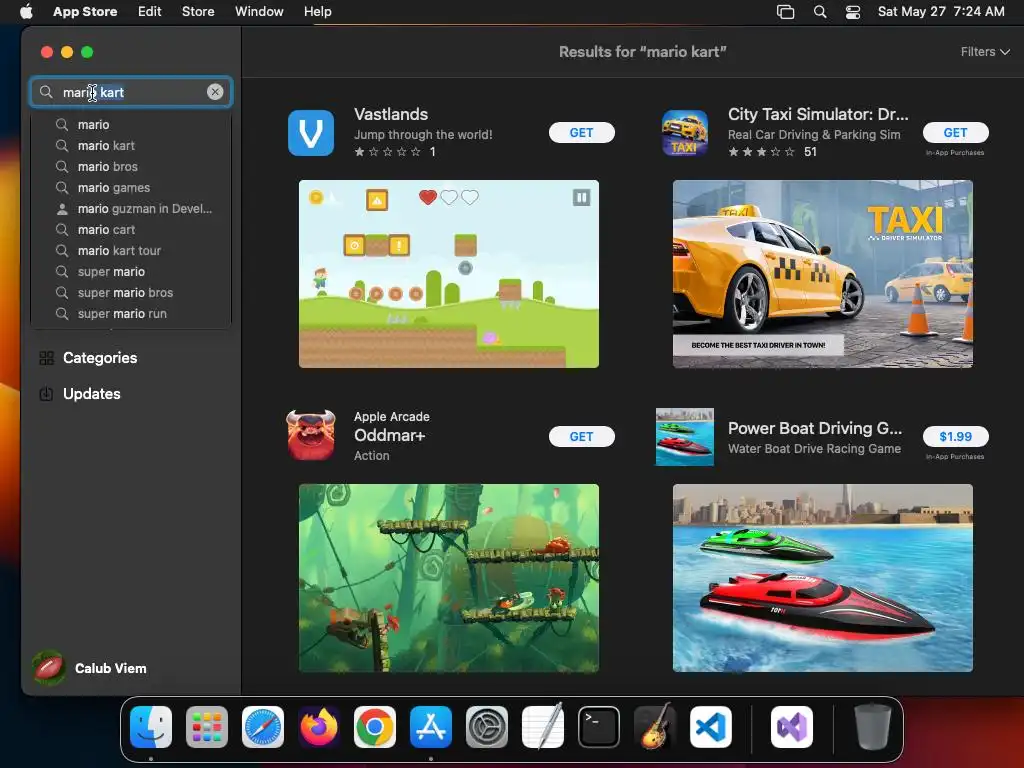Image resolution: width=1024 pixels, height=768 pixels.
Task: Click the Vastlands title text
Action: tap(391, 114)
